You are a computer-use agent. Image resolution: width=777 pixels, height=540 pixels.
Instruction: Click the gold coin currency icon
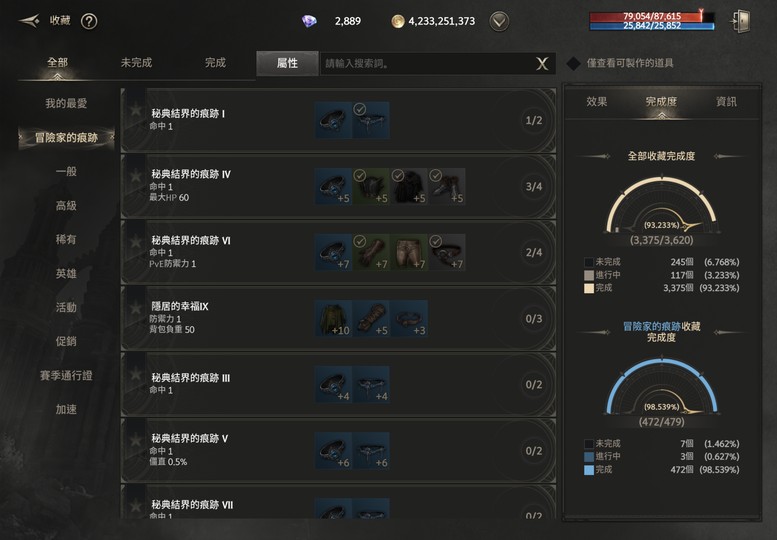click(397, 21)
